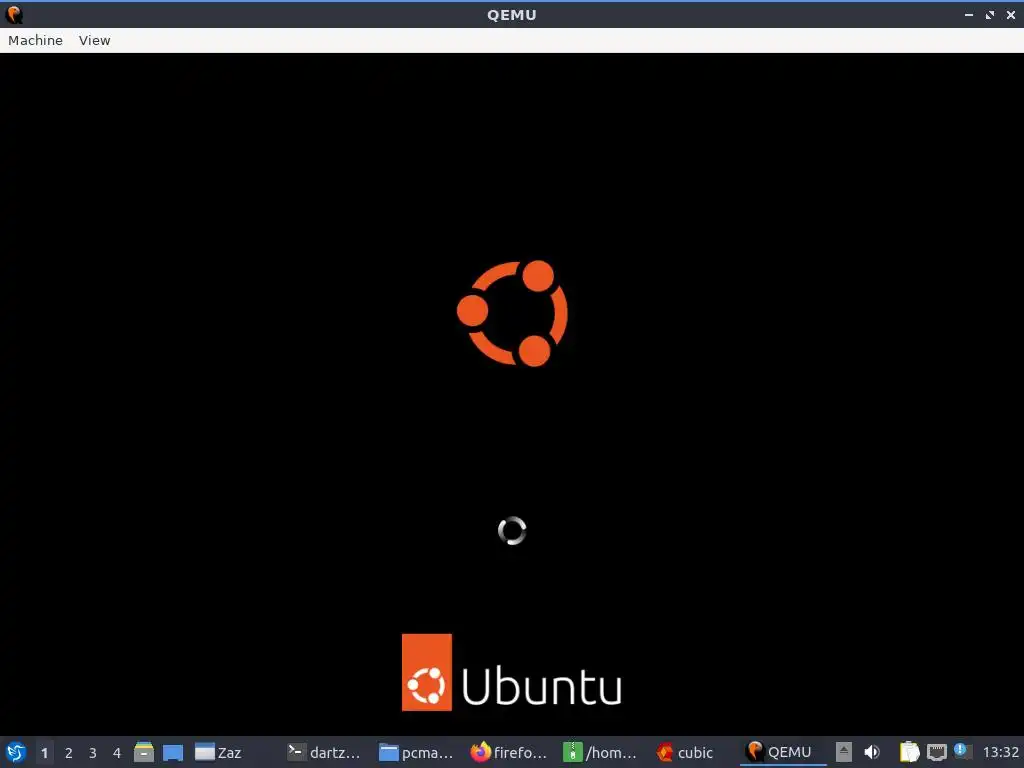Open update notification tray icon
Viewport: 1024px width, 768px height.
pos(961,751)
